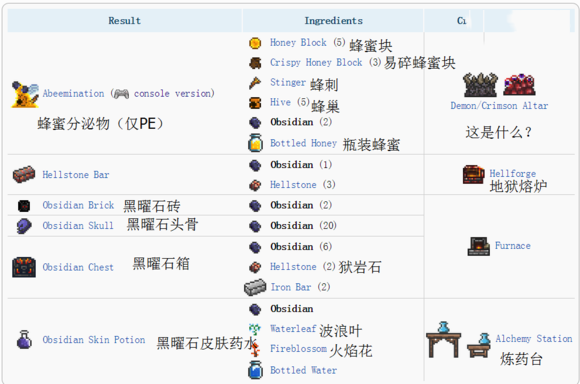
Task: Click the Obsidian (6) ingredient text
Action: (301, 246)
